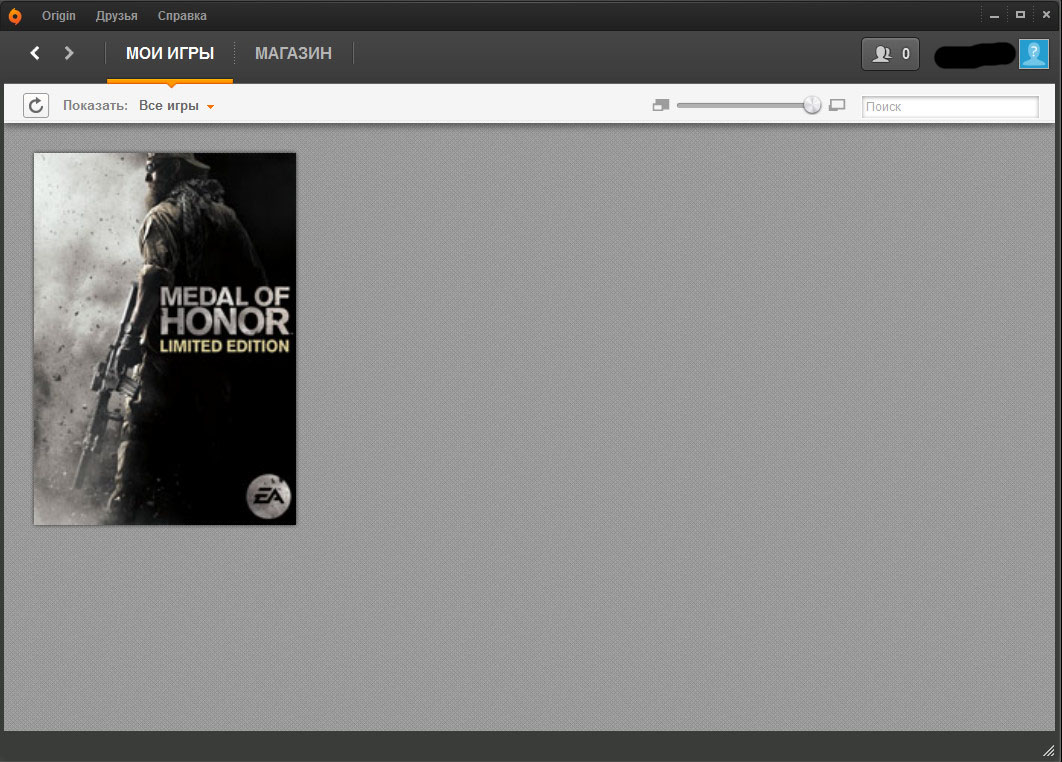
Task: Open the Справка menu
Action: tap(182, 16)
